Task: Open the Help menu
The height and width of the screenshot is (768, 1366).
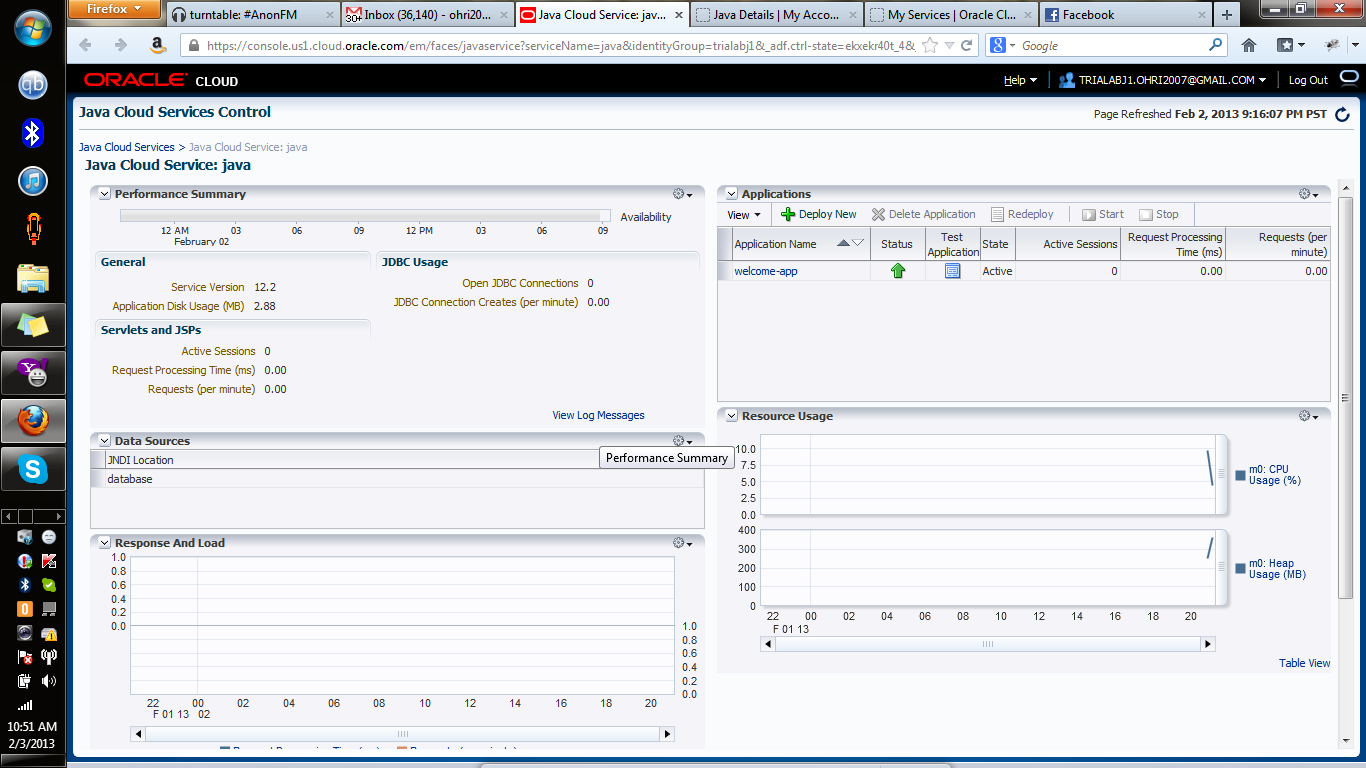Action: (1020, 80)
